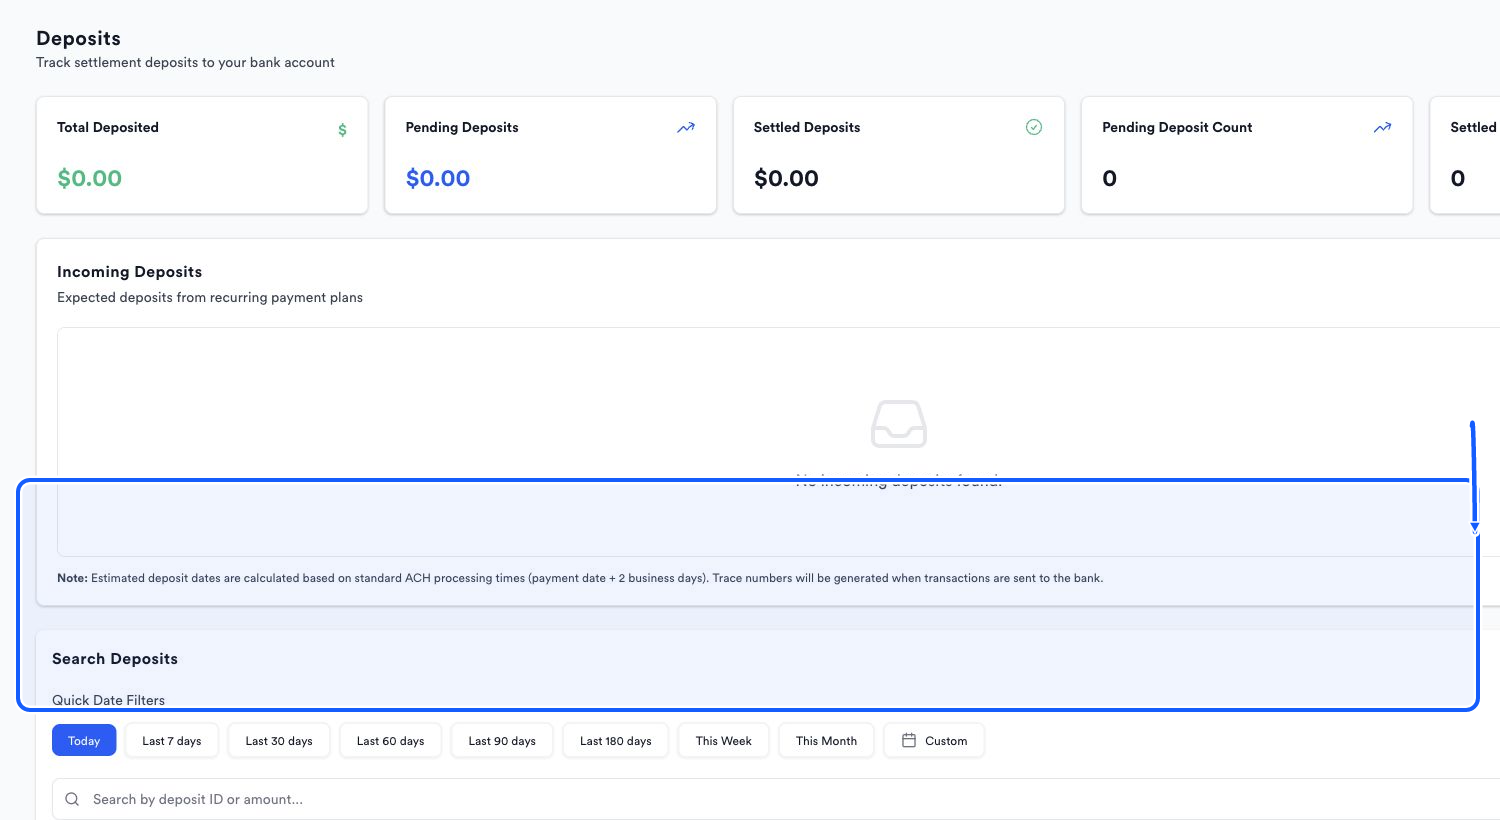Click the trend arrow icon on Pending Deposits
This screenshot has width=1500, height=820.
pos(686,128)
